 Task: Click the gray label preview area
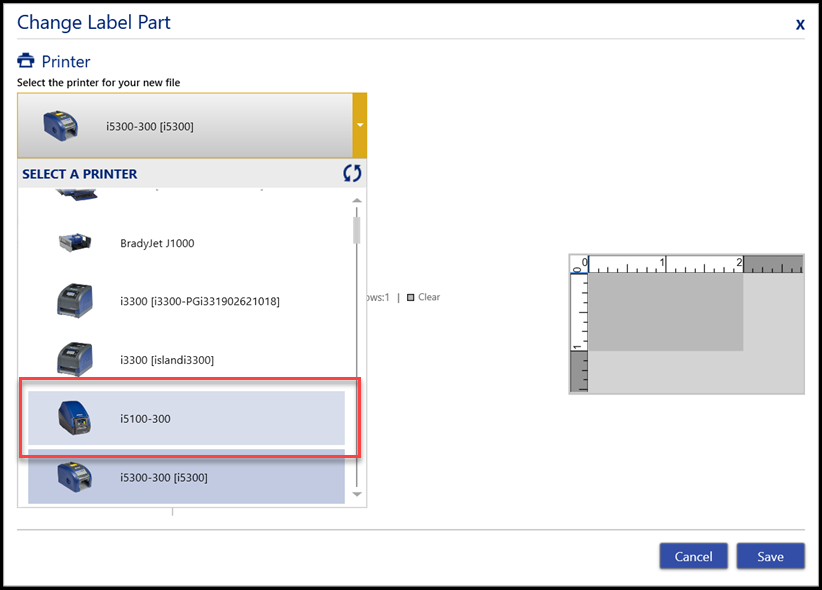pyautogui.click(x=665, y=312)
